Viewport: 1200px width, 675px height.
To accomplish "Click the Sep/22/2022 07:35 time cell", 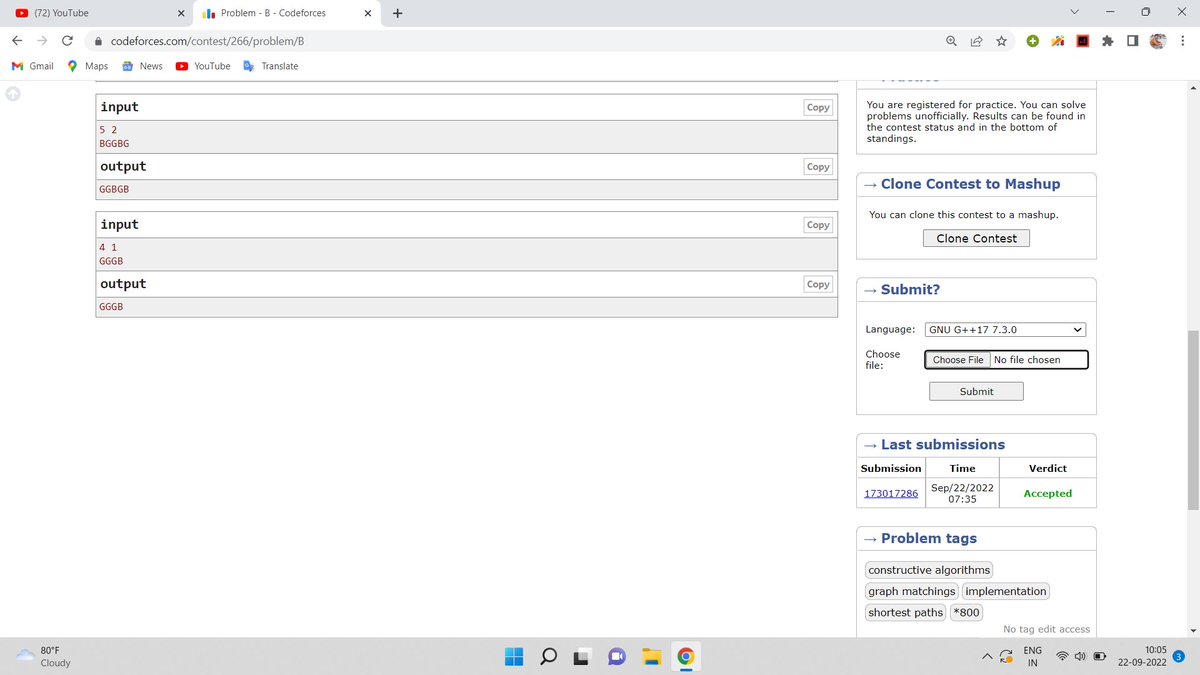I will 962,493.
